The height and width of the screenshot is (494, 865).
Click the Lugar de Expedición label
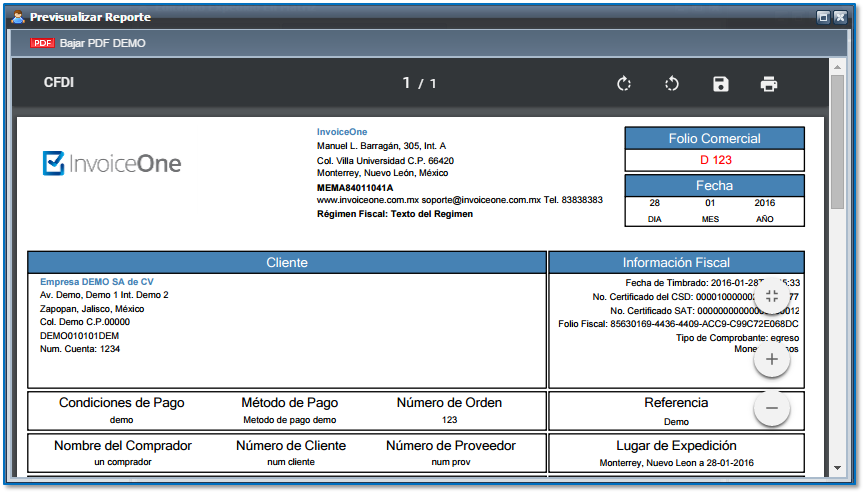click(x=676, y=445)
